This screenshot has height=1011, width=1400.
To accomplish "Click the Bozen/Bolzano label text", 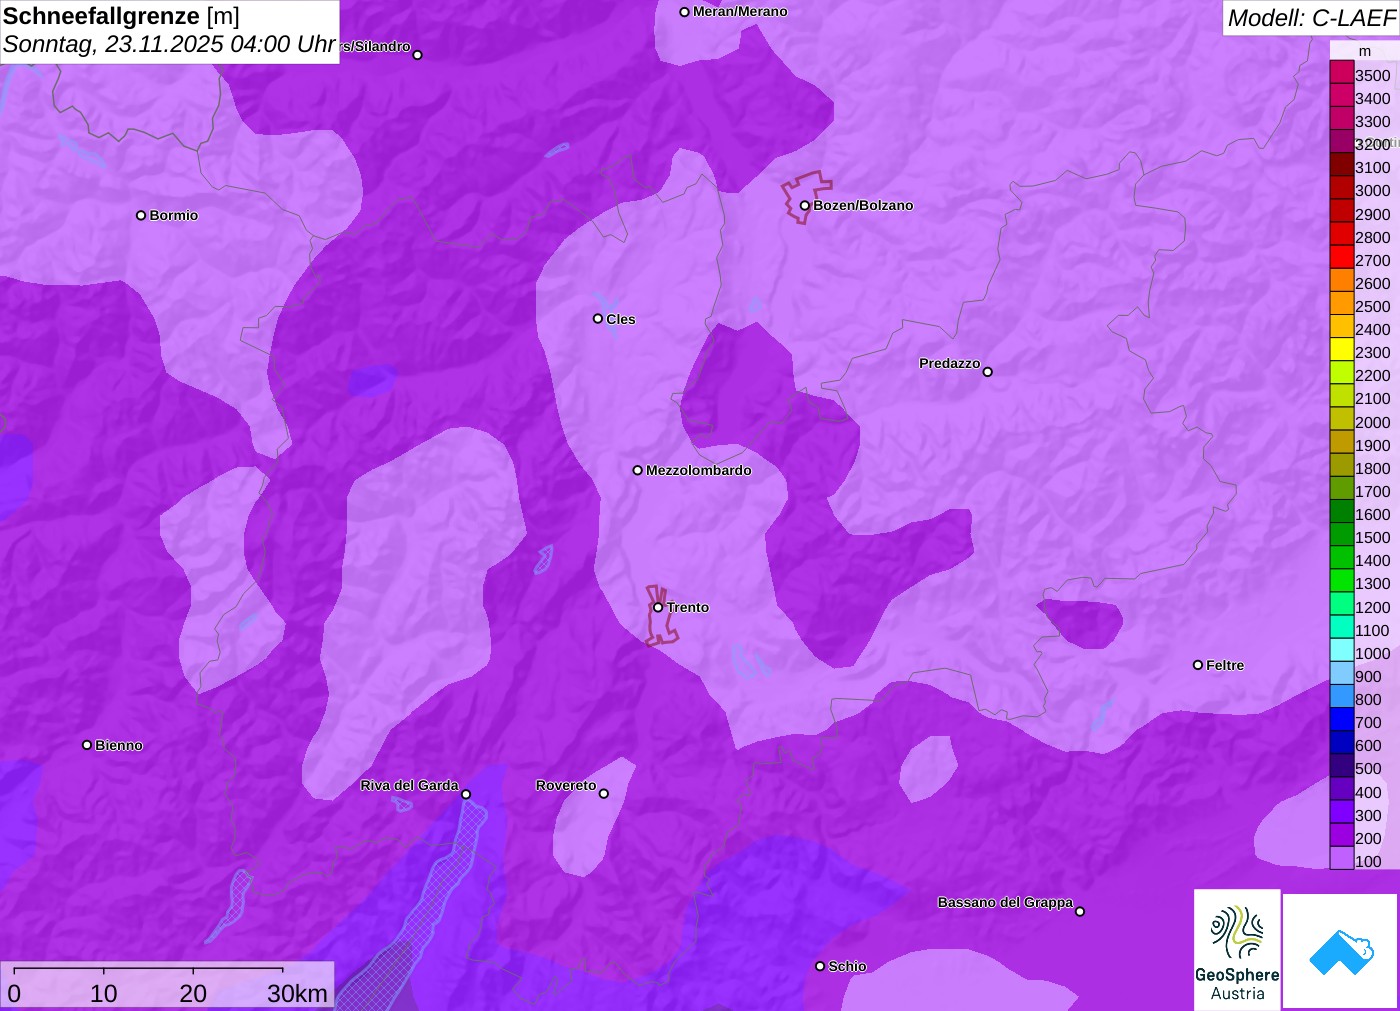I will pos(863,205).
